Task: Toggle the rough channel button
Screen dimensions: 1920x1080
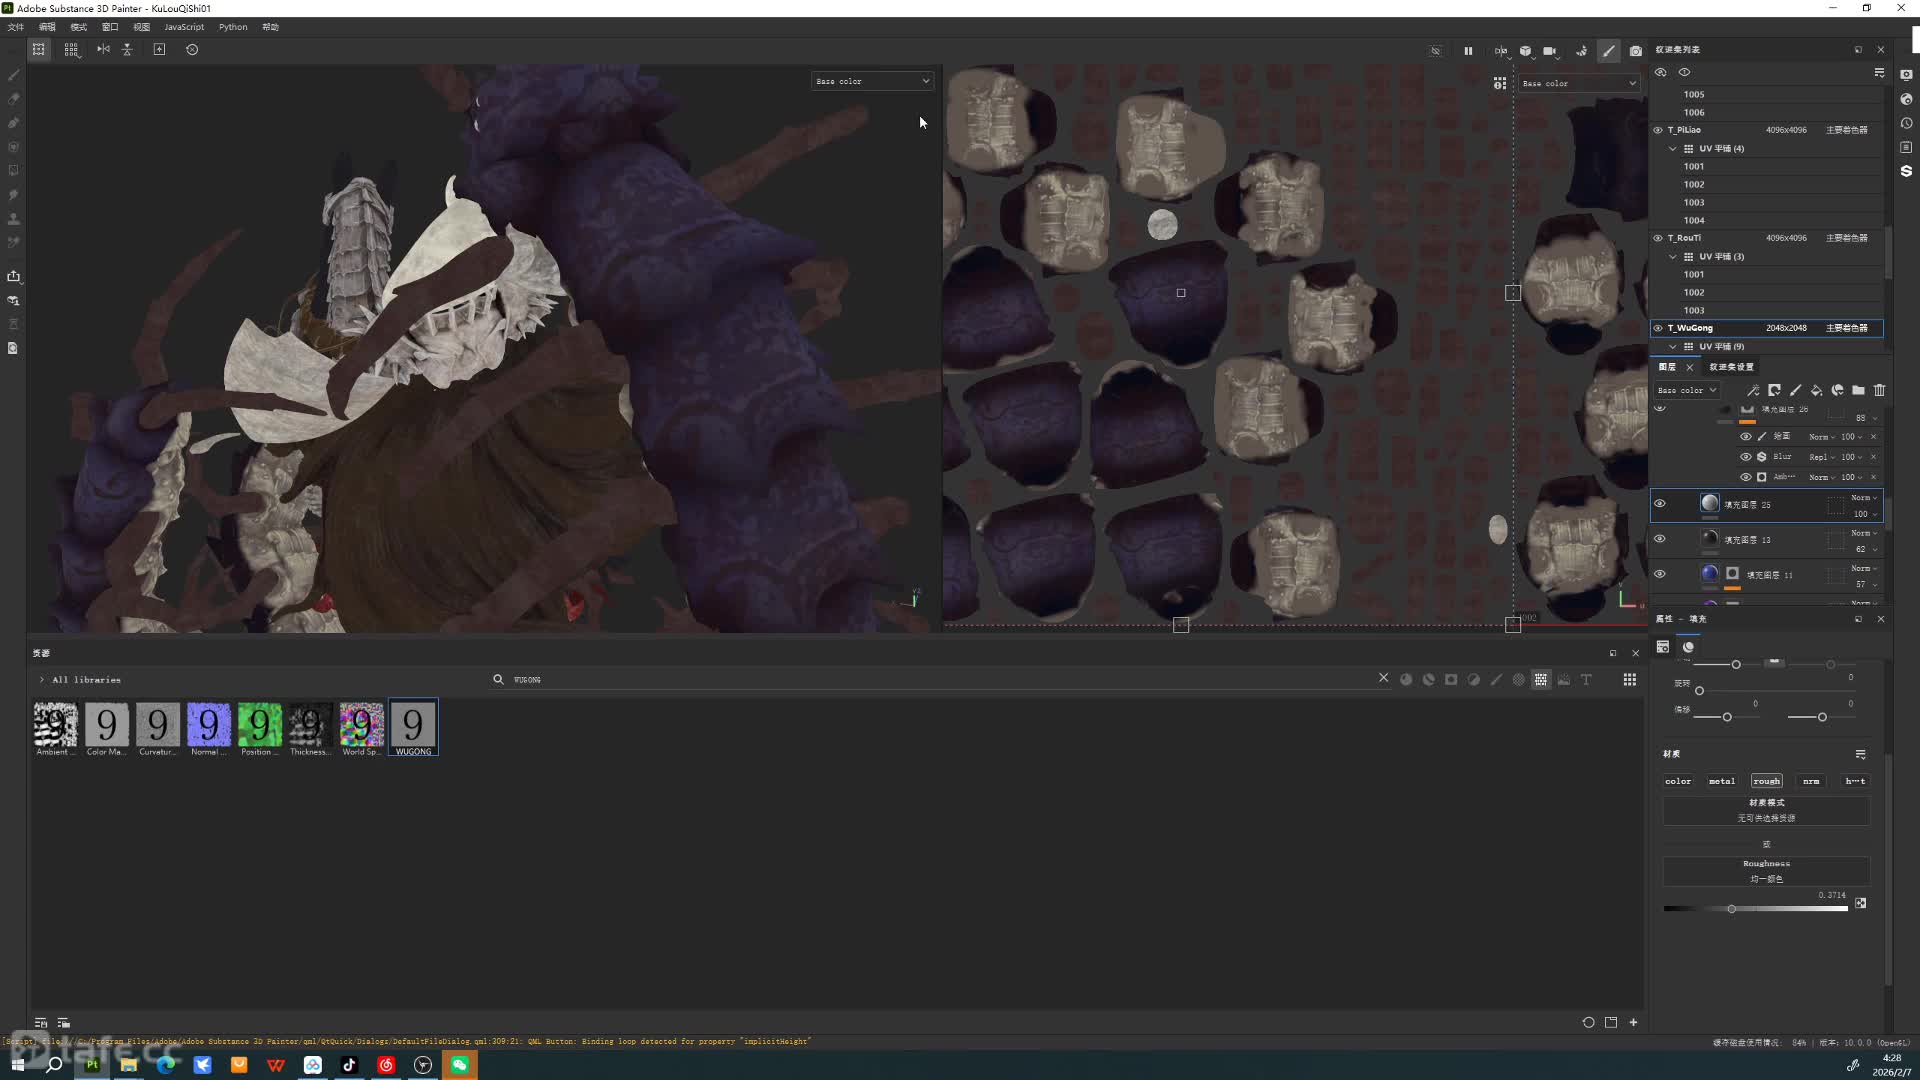Action: (x=1766, y=781)
